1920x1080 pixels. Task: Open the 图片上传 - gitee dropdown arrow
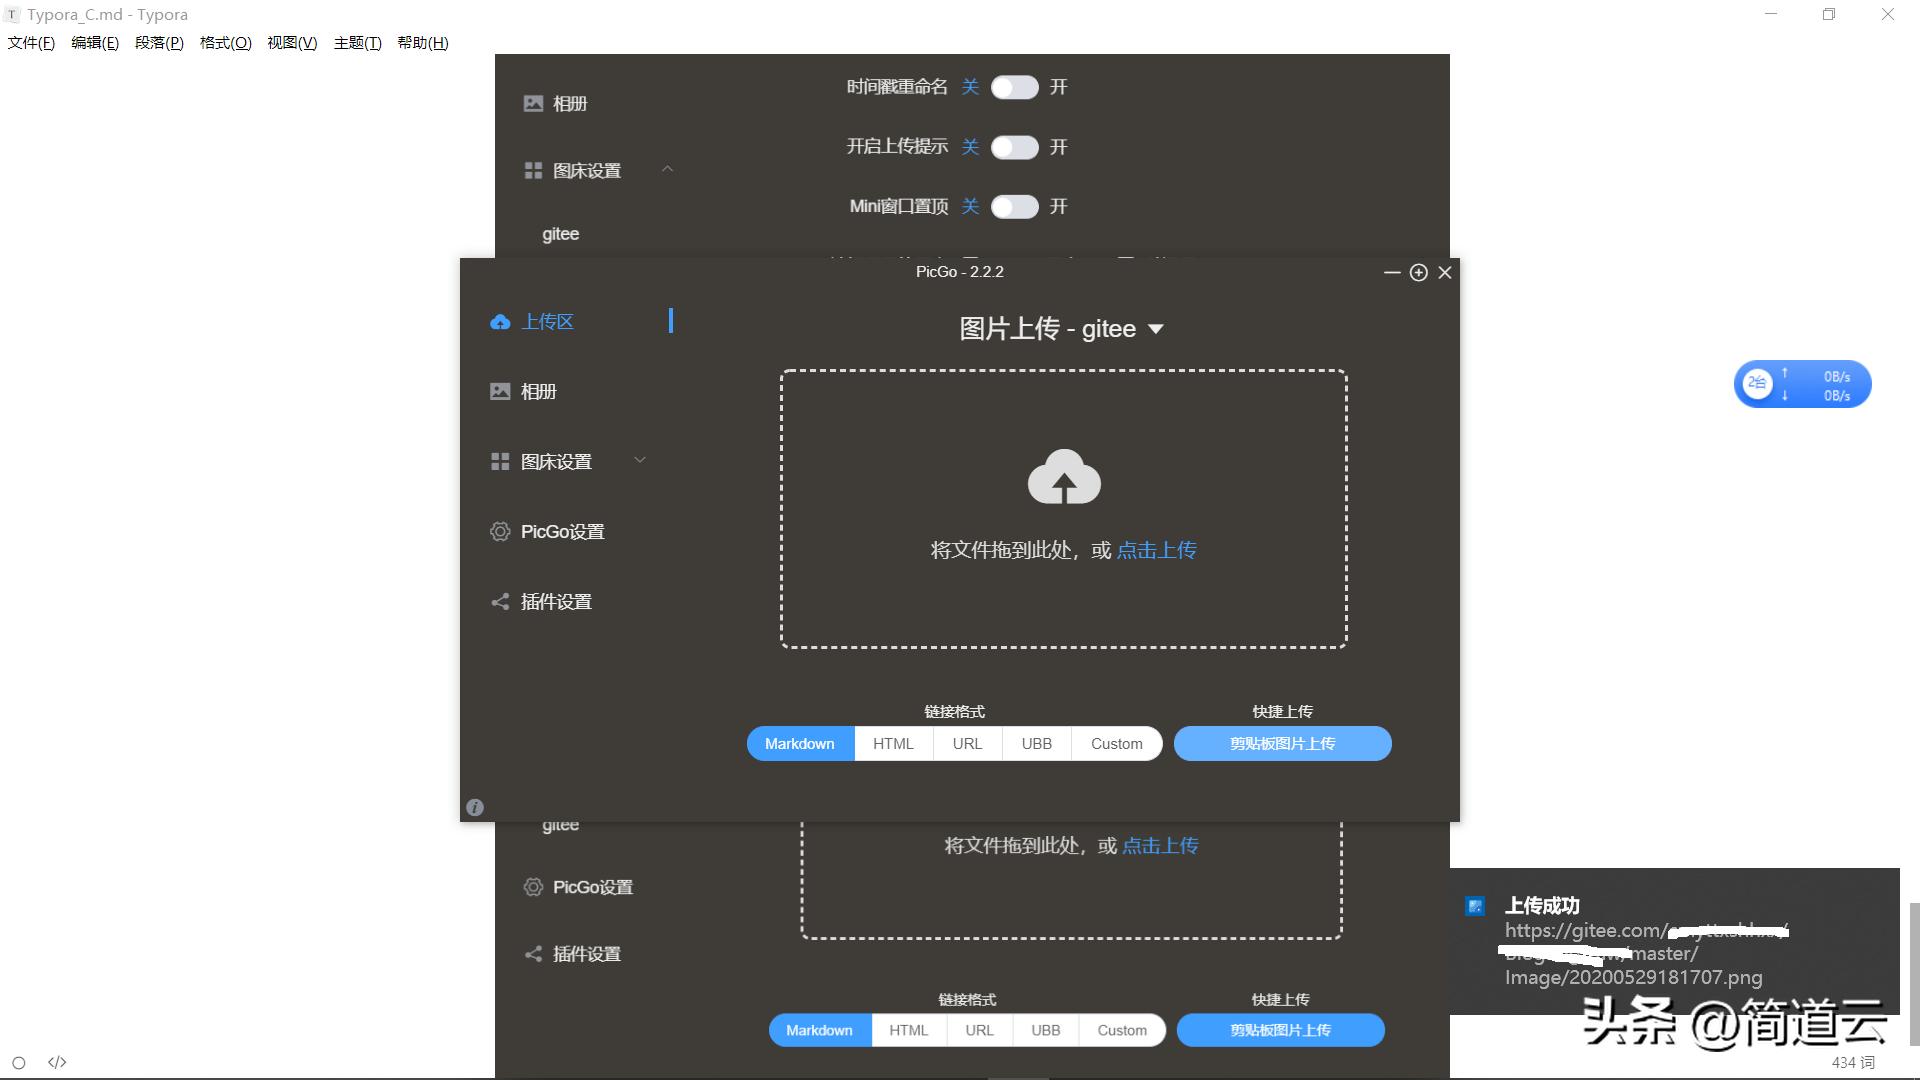1156,329
